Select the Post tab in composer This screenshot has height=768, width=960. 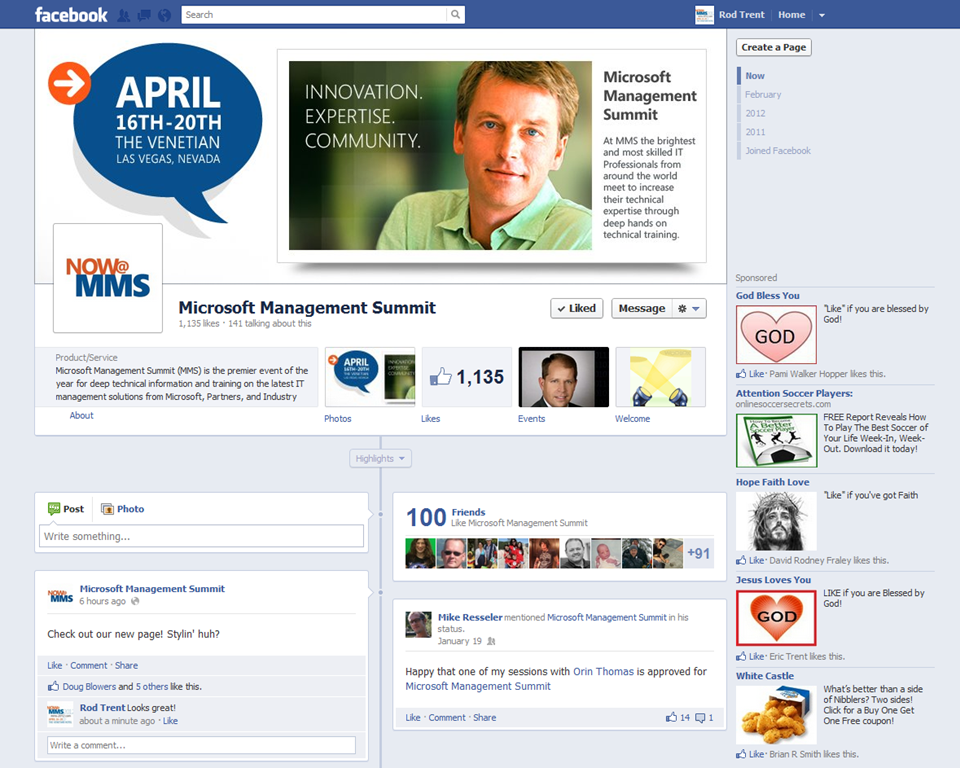[66, 509]
